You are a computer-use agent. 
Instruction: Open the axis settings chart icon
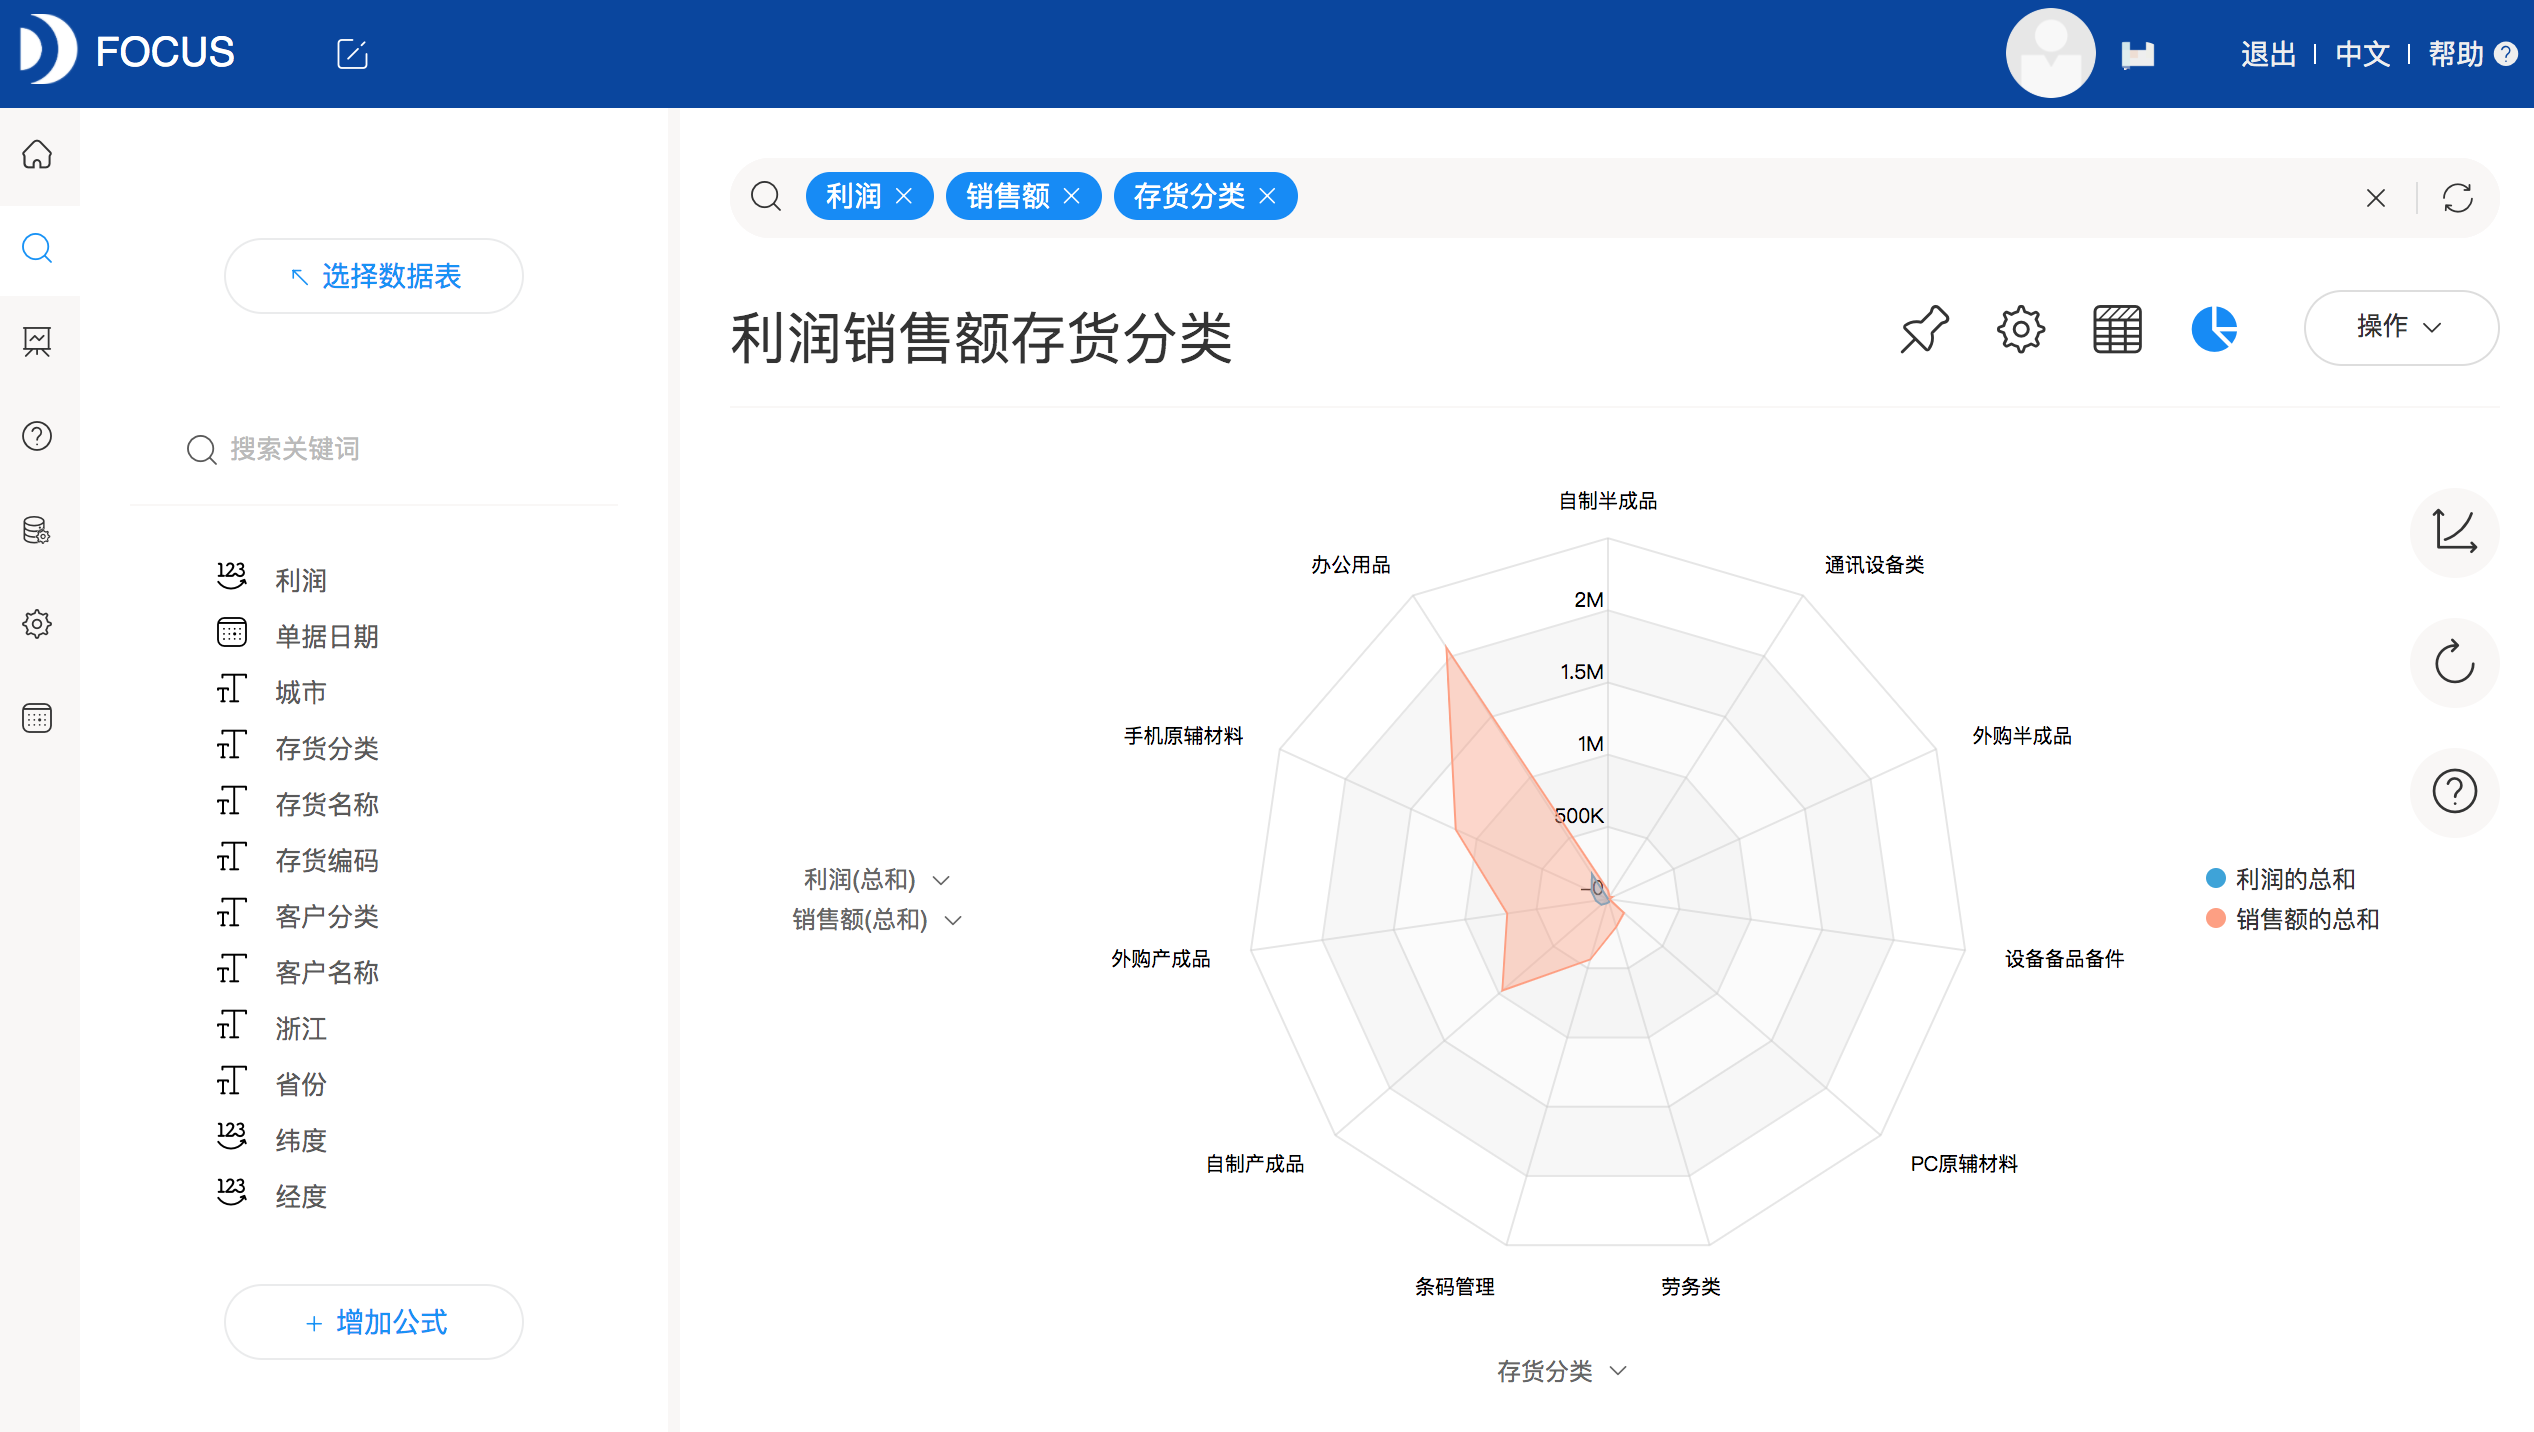(2455, 532)
